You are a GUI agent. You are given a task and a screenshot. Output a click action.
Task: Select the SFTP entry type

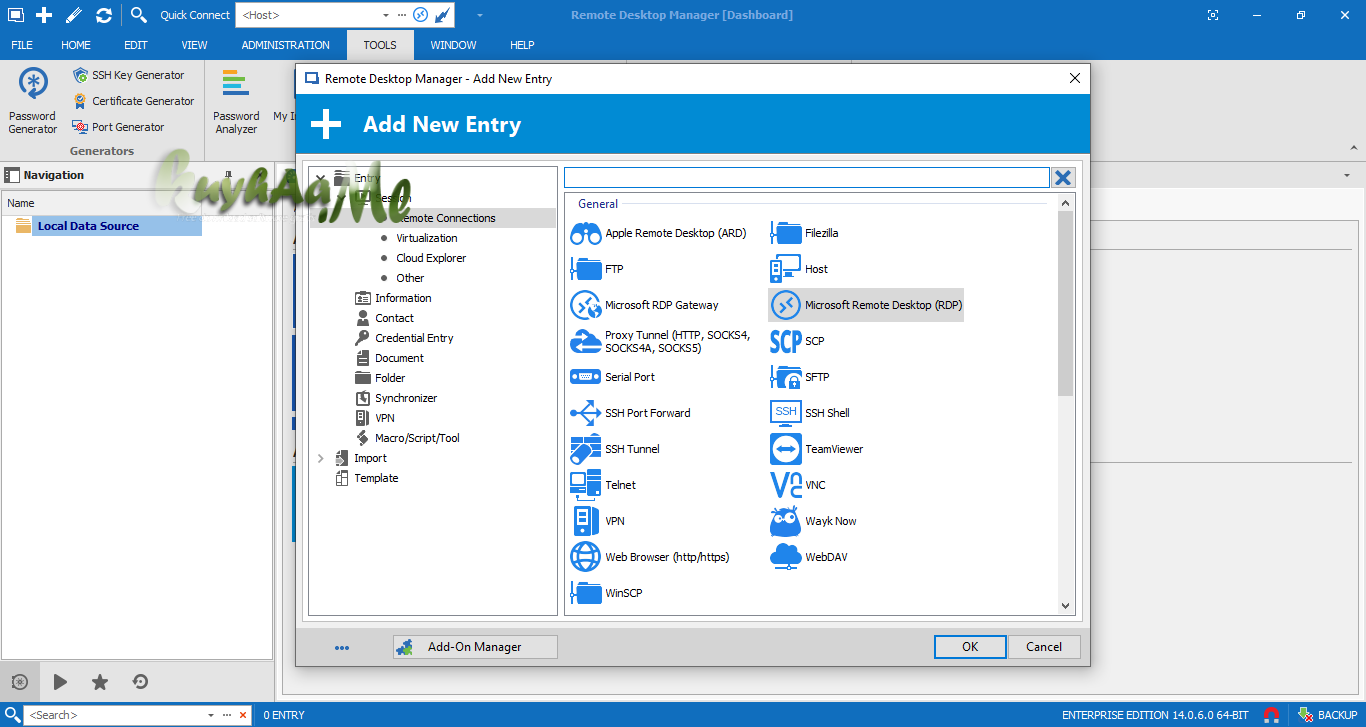coord(800,377)
